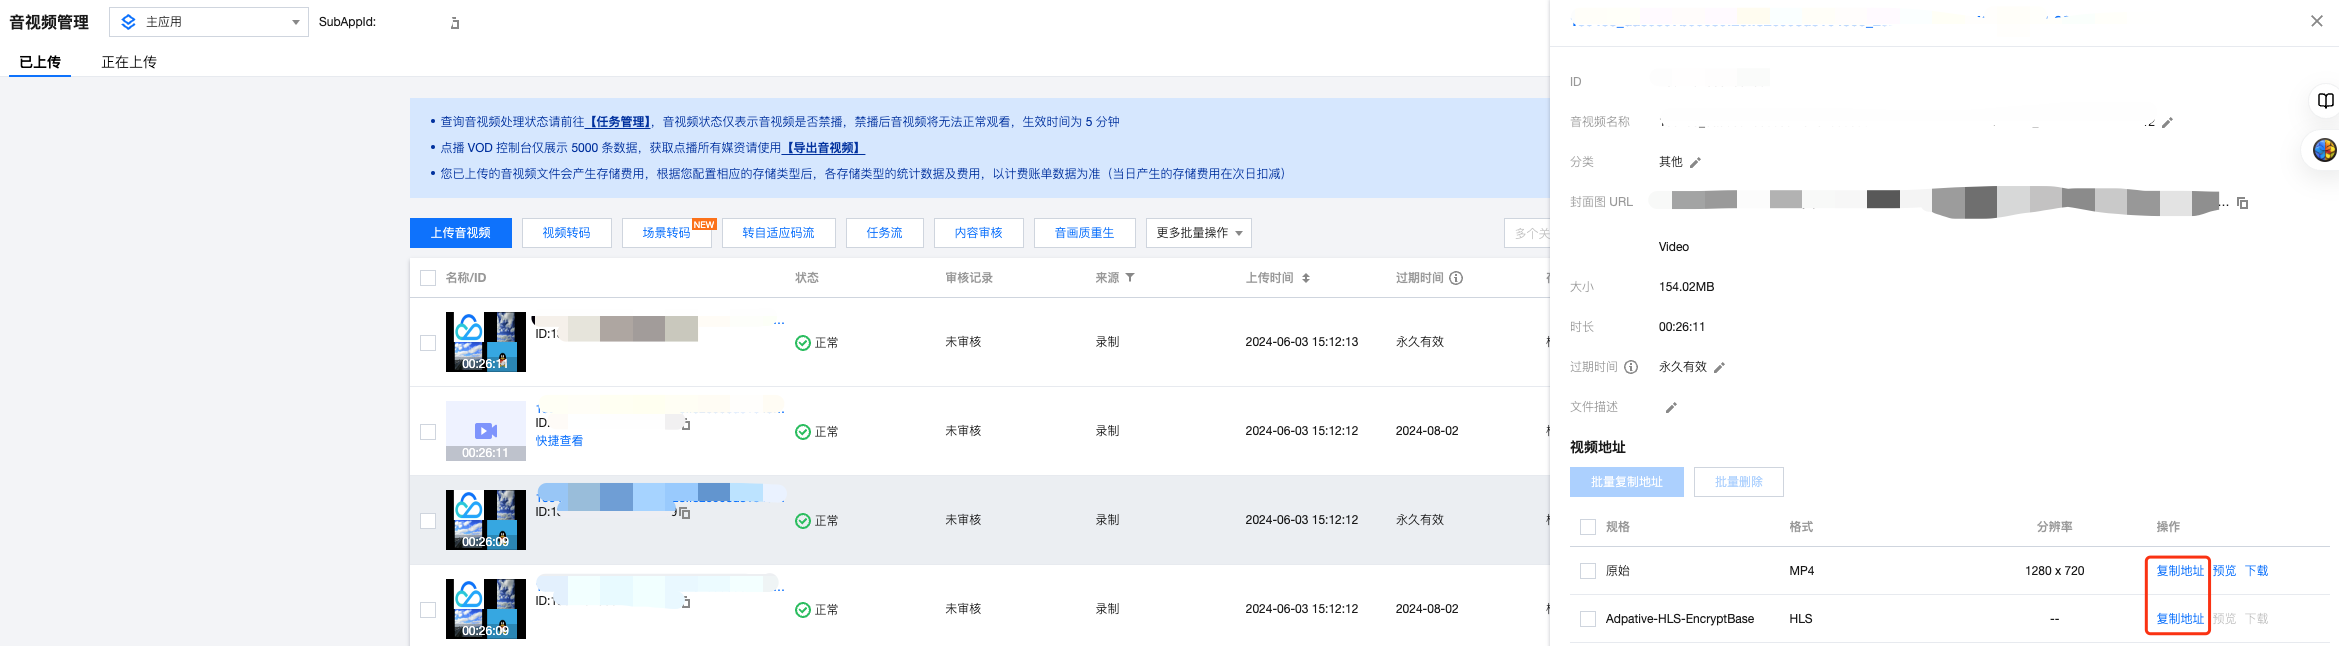Click the pencil icon beside 音视频名称 value
This screenshot has height=646, width=2339.
[2167, 123]
